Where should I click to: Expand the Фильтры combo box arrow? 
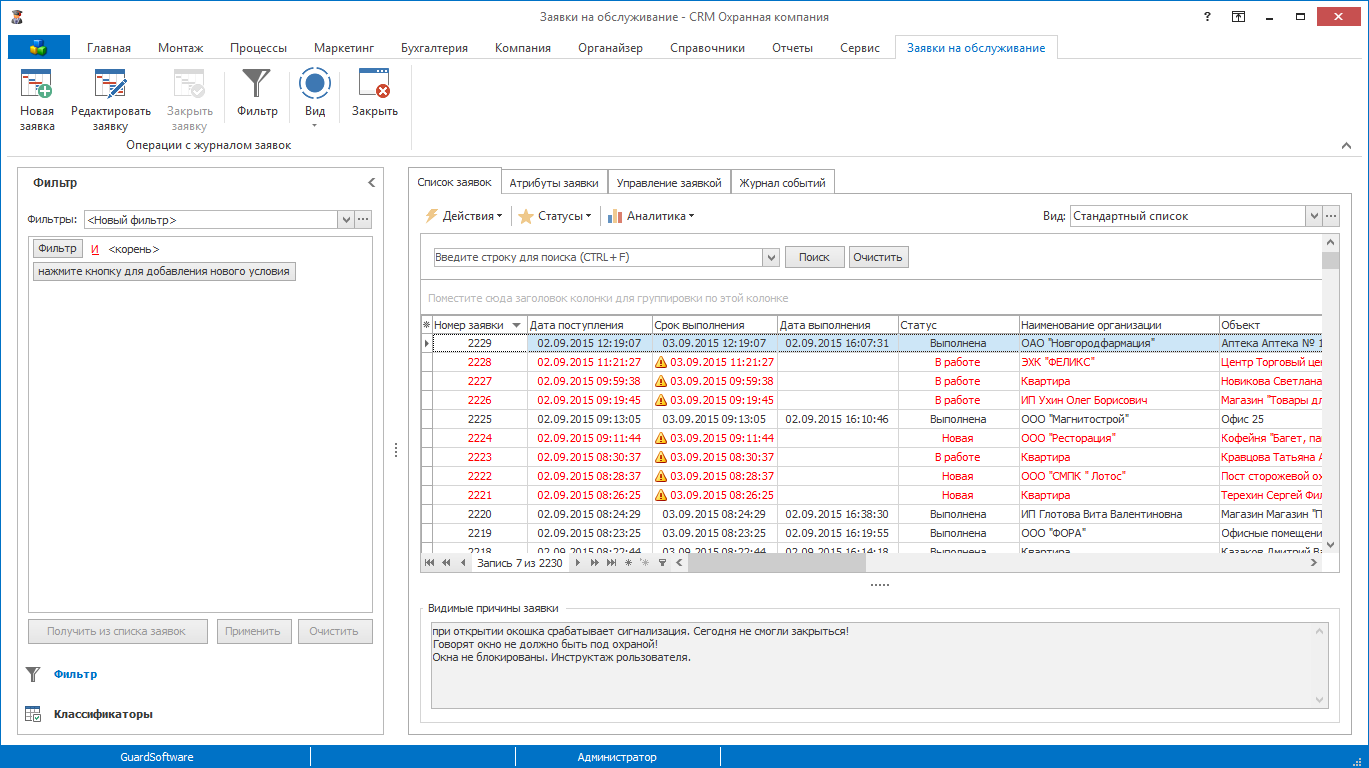[346, 220]
